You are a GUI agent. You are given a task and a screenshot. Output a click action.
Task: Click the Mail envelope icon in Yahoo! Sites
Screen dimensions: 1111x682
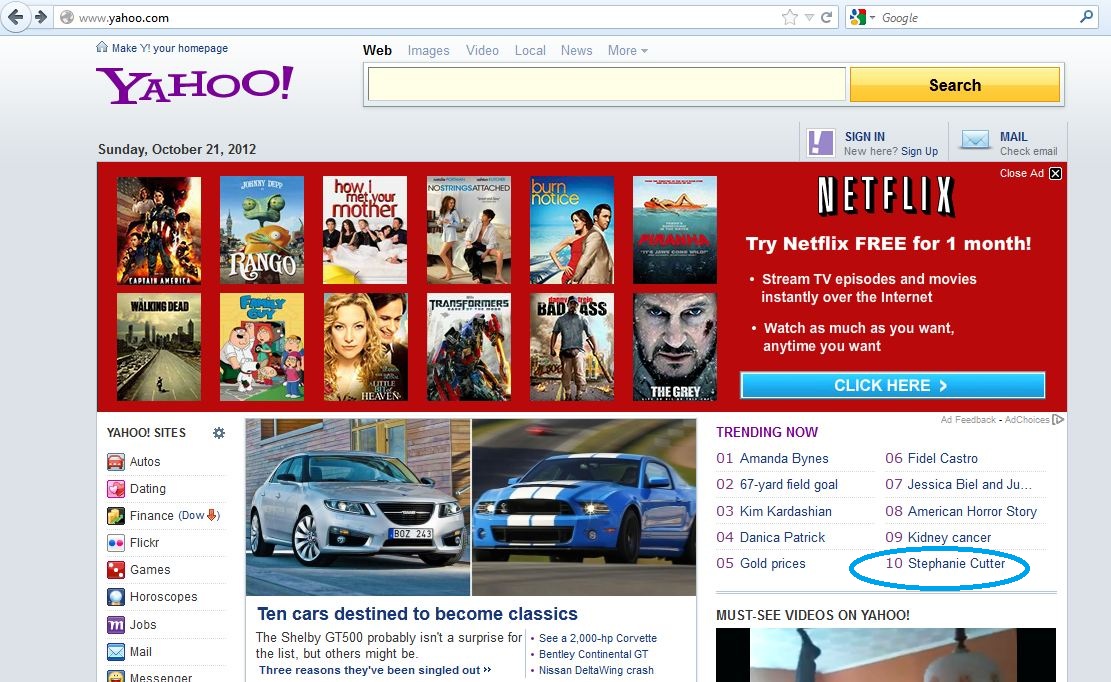(115, 652)
